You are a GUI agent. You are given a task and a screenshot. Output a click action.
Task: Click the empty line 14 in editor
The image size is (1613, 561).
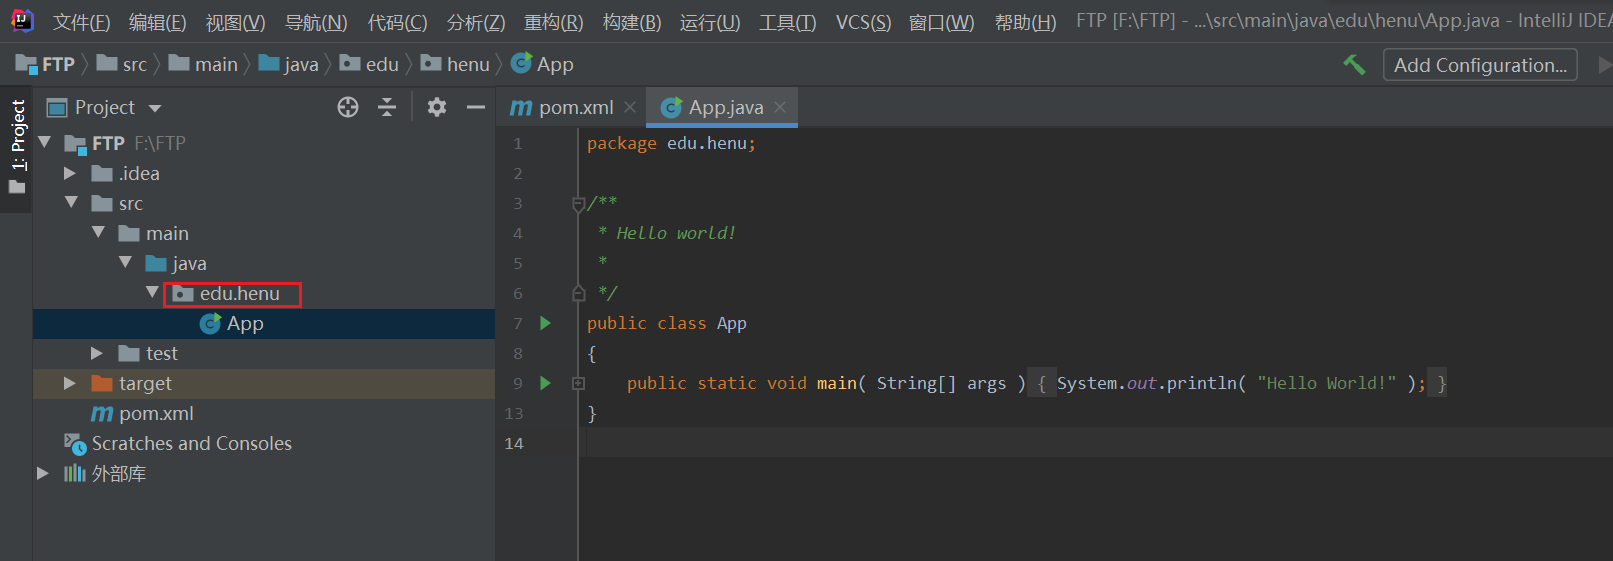tap(1095, 443)
